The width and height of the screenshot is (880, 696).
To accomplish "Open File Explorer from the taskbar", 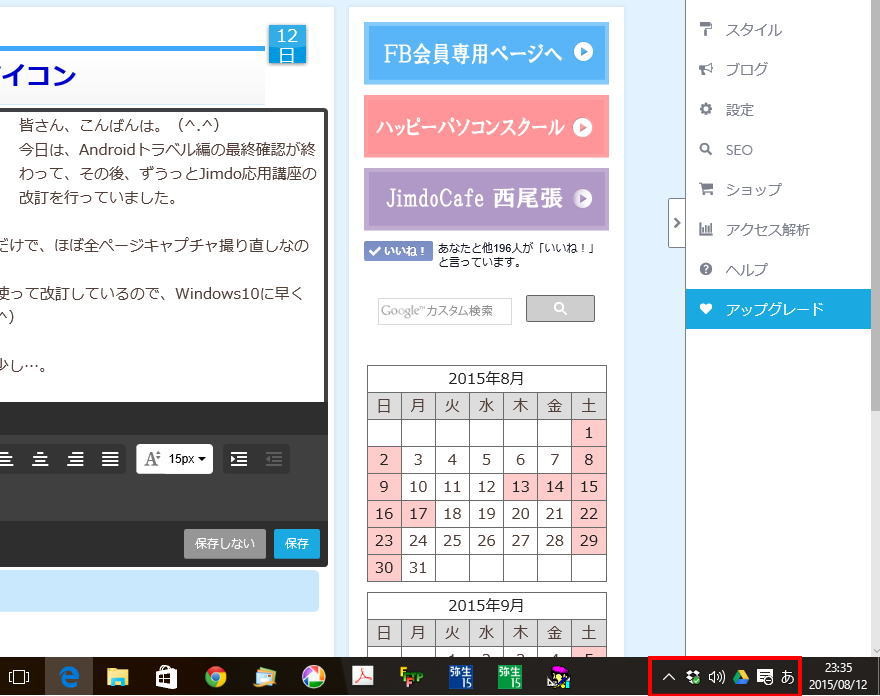I will point(118,677).
